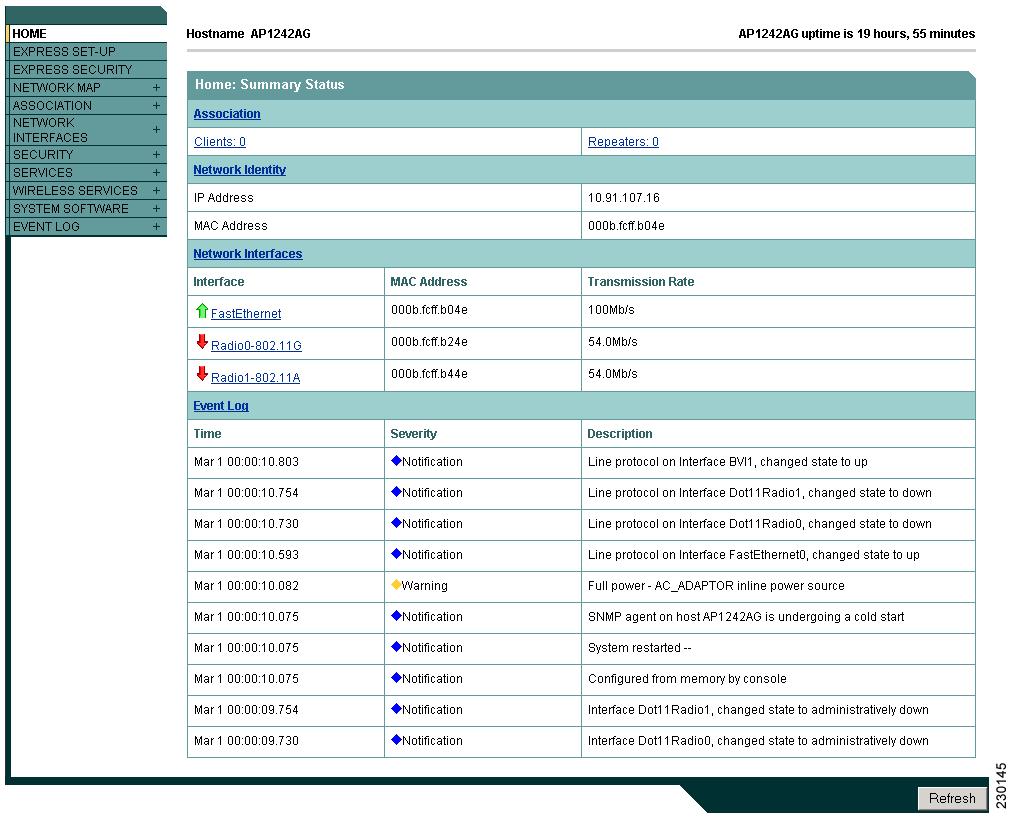Screen dimensions: 1010x819
Task: Open Express Set-Up page
Action: click(64, 52)
